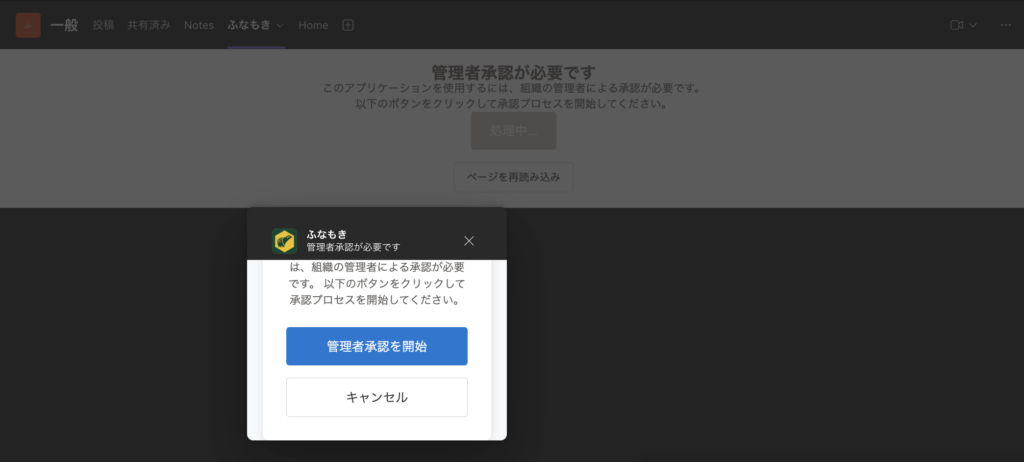Click the dialog subtitle 管理者承認が必要です
Viewport: 1024px width, 462px height.
click(x=353, y=247)
